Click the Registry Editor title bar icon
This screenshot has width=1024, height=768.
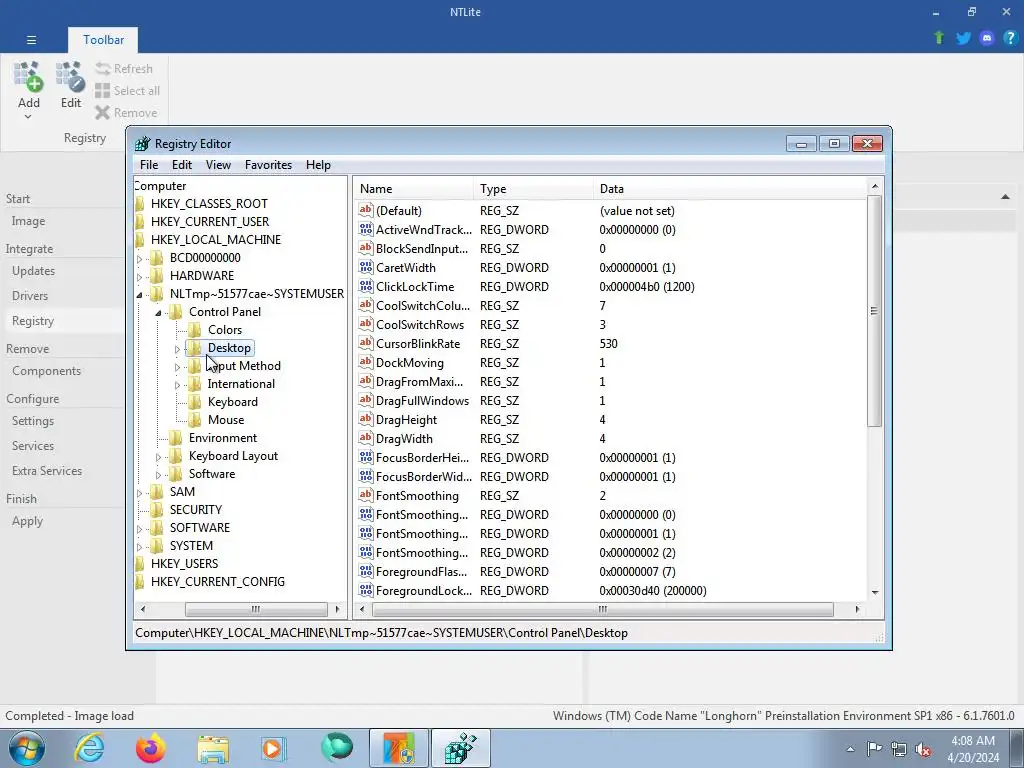tap(142, 144)
